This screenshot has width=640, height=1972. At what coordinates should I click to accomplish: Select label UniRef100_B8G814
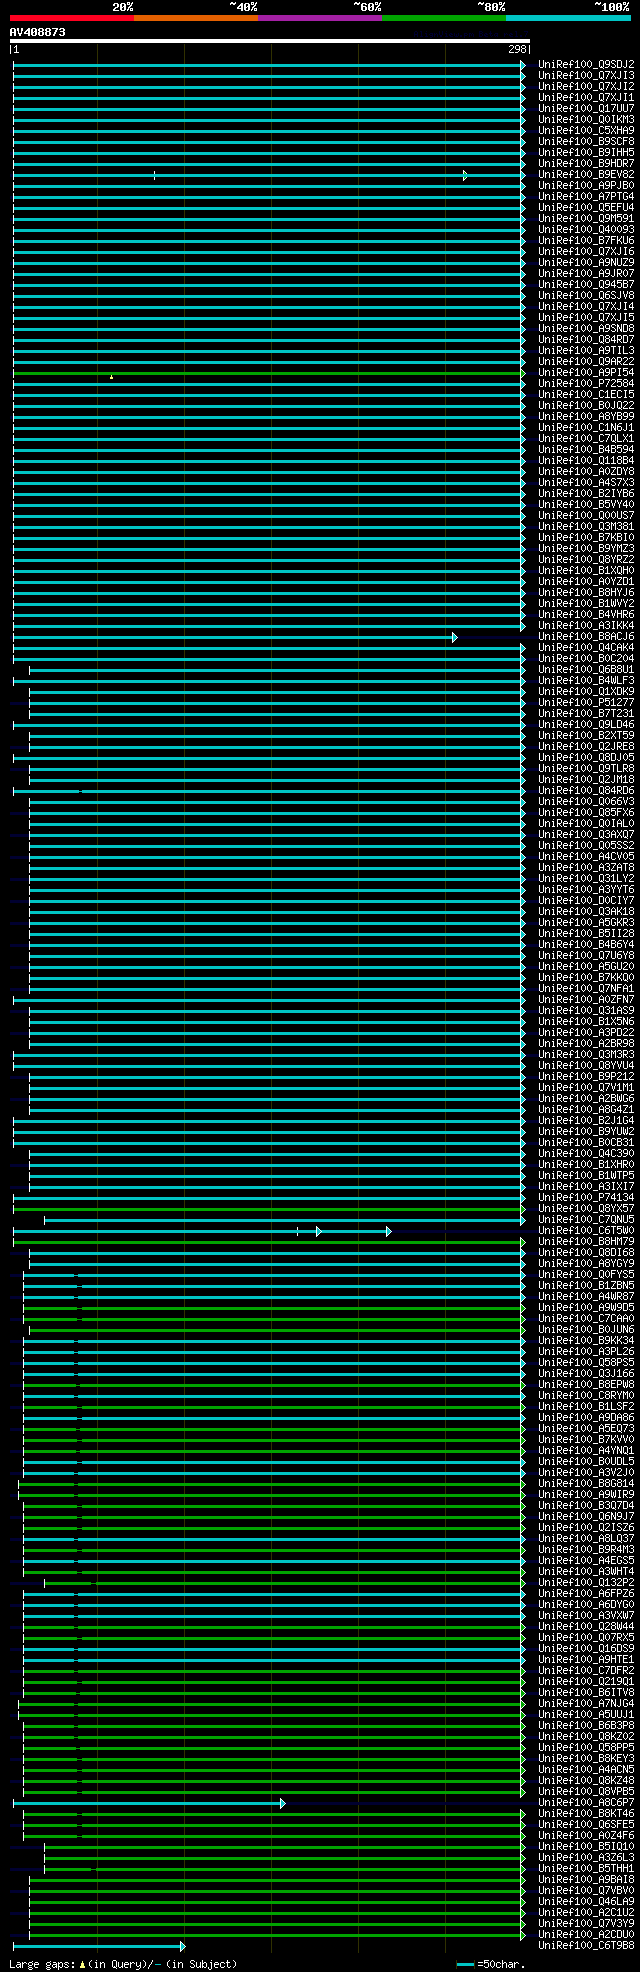pos(586,1483)
